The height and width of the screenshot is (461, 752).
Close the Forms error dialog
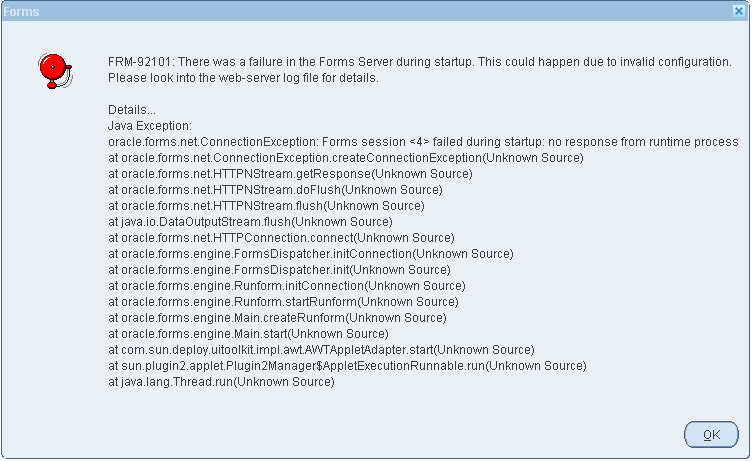coord(738,10)
